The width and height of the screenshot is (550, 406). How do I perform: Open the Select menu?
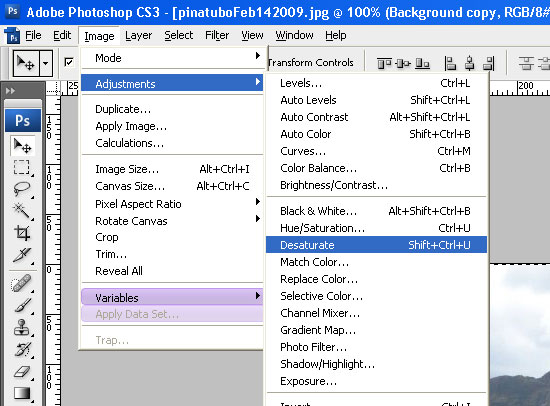click(x=179, y=35)
